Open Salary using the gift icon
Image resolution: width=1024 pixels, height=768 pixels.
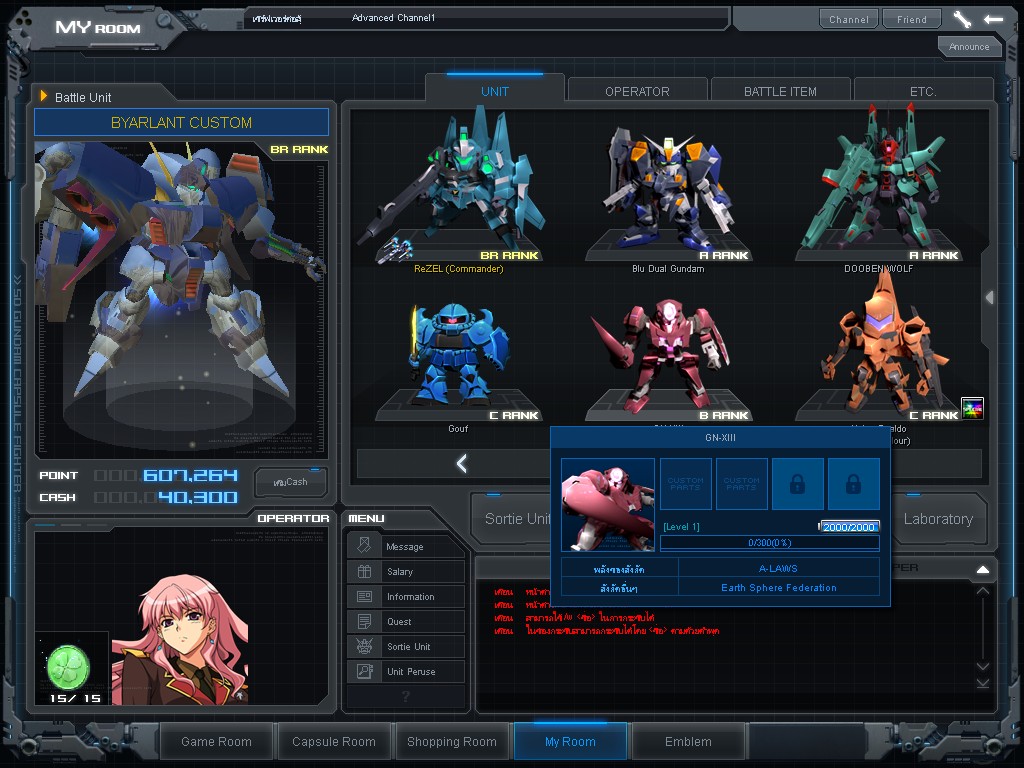[x=364, y=571]
